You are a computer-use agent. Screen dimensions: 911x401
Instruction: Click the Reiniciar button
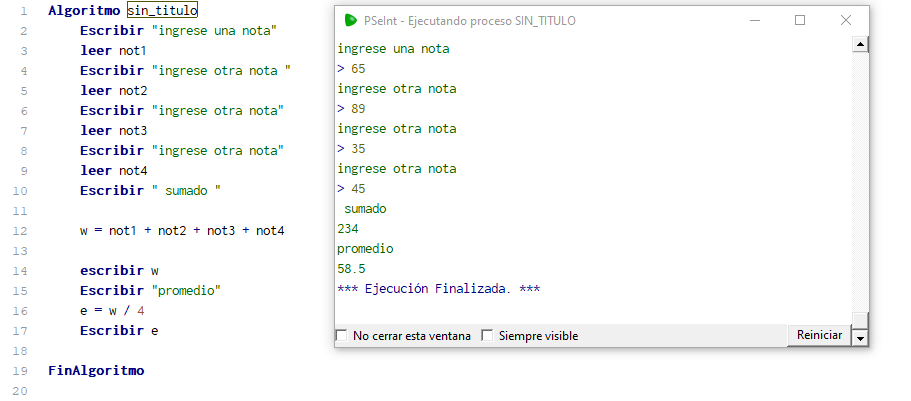[819, 335]
